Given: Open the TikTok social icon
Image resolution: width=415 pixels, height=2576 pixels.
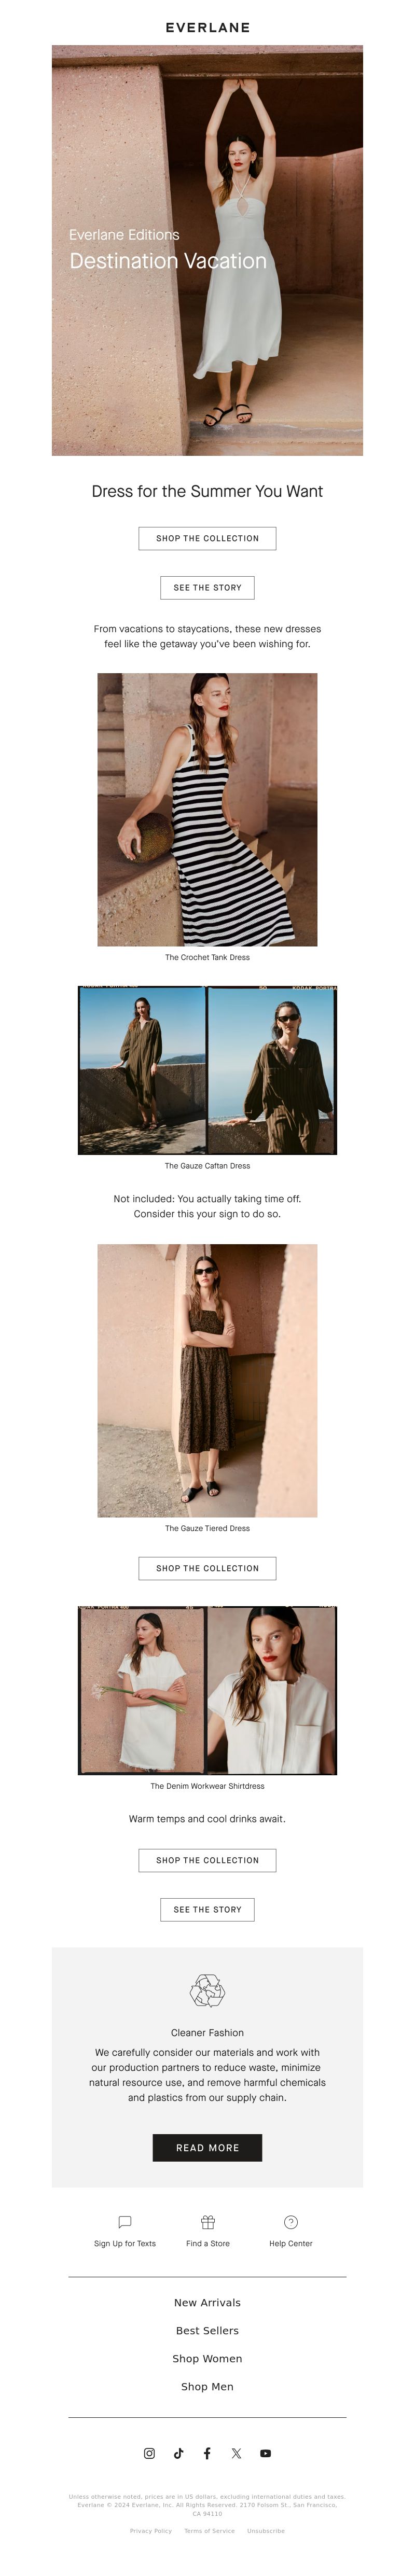Looking at the screenshot, I should (x=178, y=2453).
